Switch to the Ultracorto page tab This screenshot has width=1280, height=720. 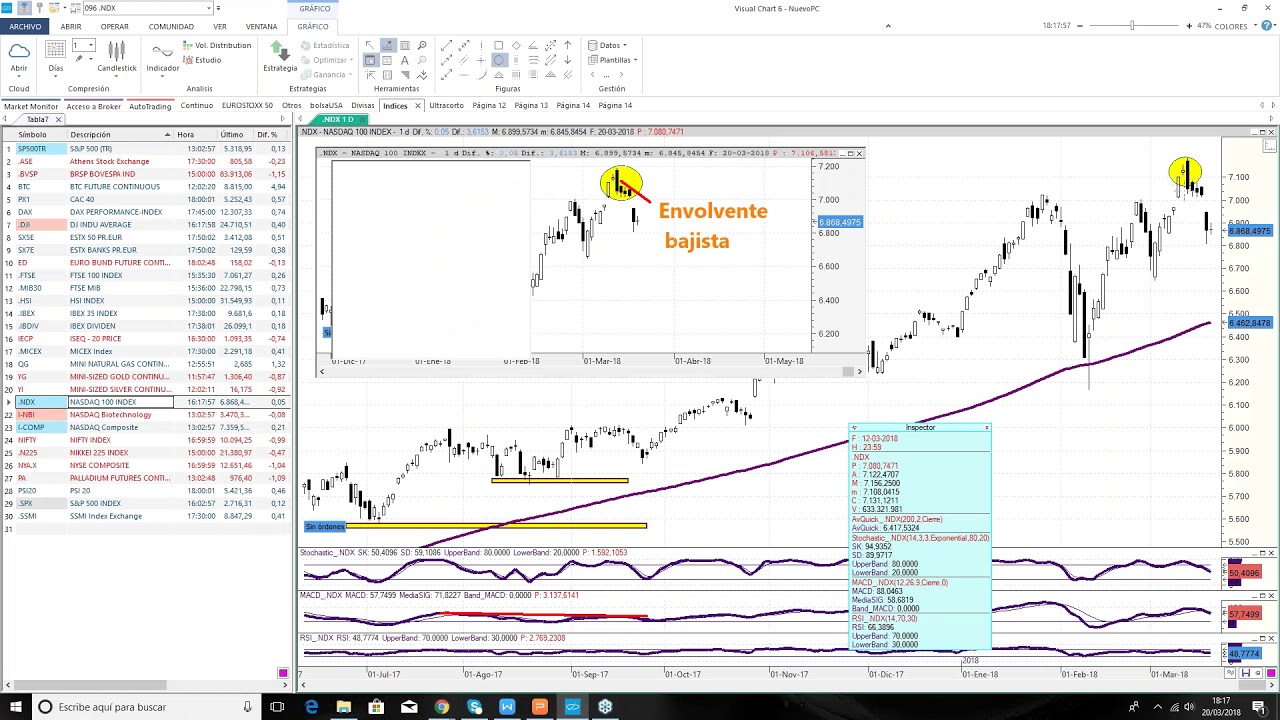click(x=447, y=105)
